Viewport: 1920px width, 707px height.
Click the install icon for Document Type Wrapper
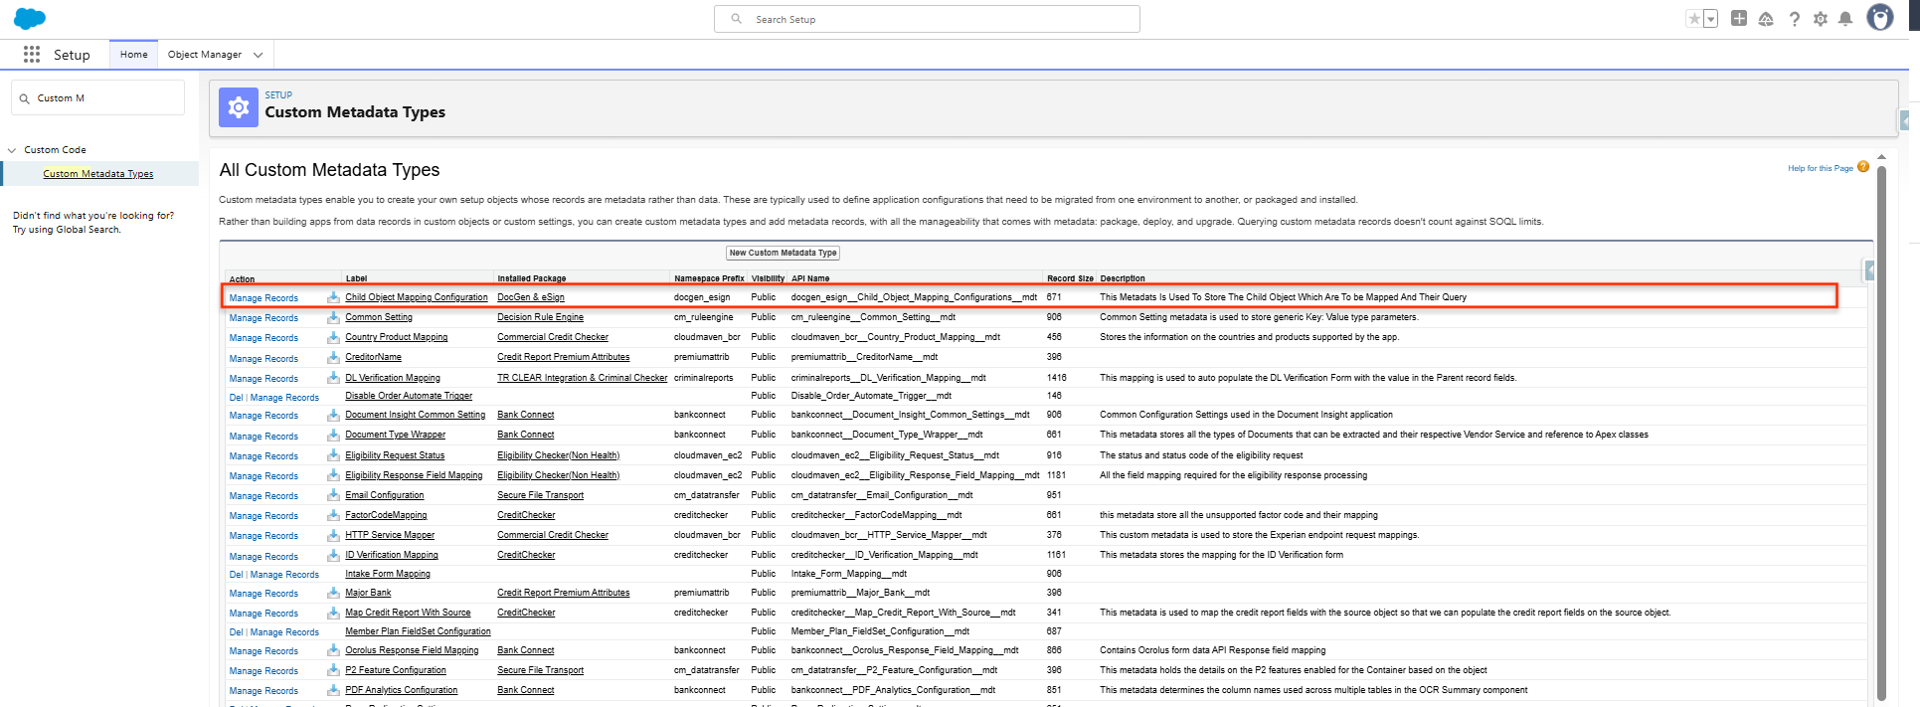pyautogui.click(x=333, y=434)
